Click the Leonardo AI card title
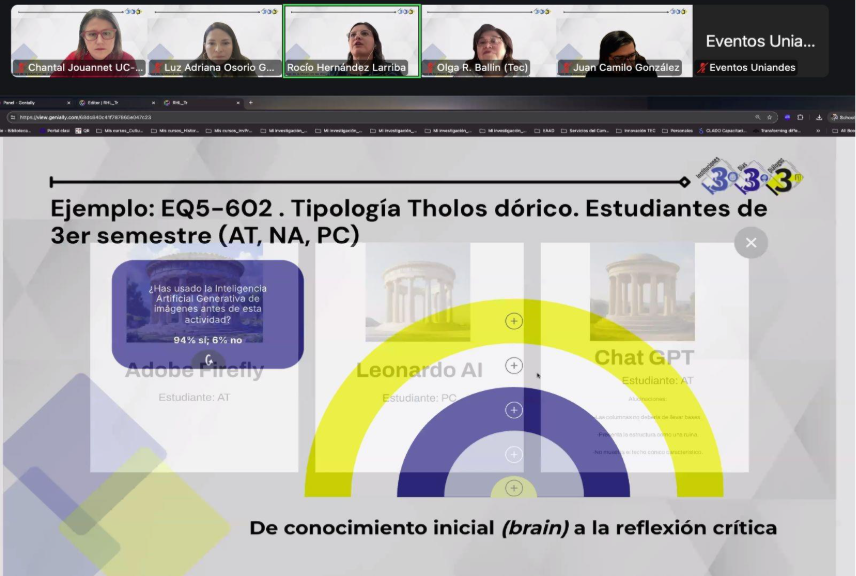The image size is (856, 576). pos(419,371)
